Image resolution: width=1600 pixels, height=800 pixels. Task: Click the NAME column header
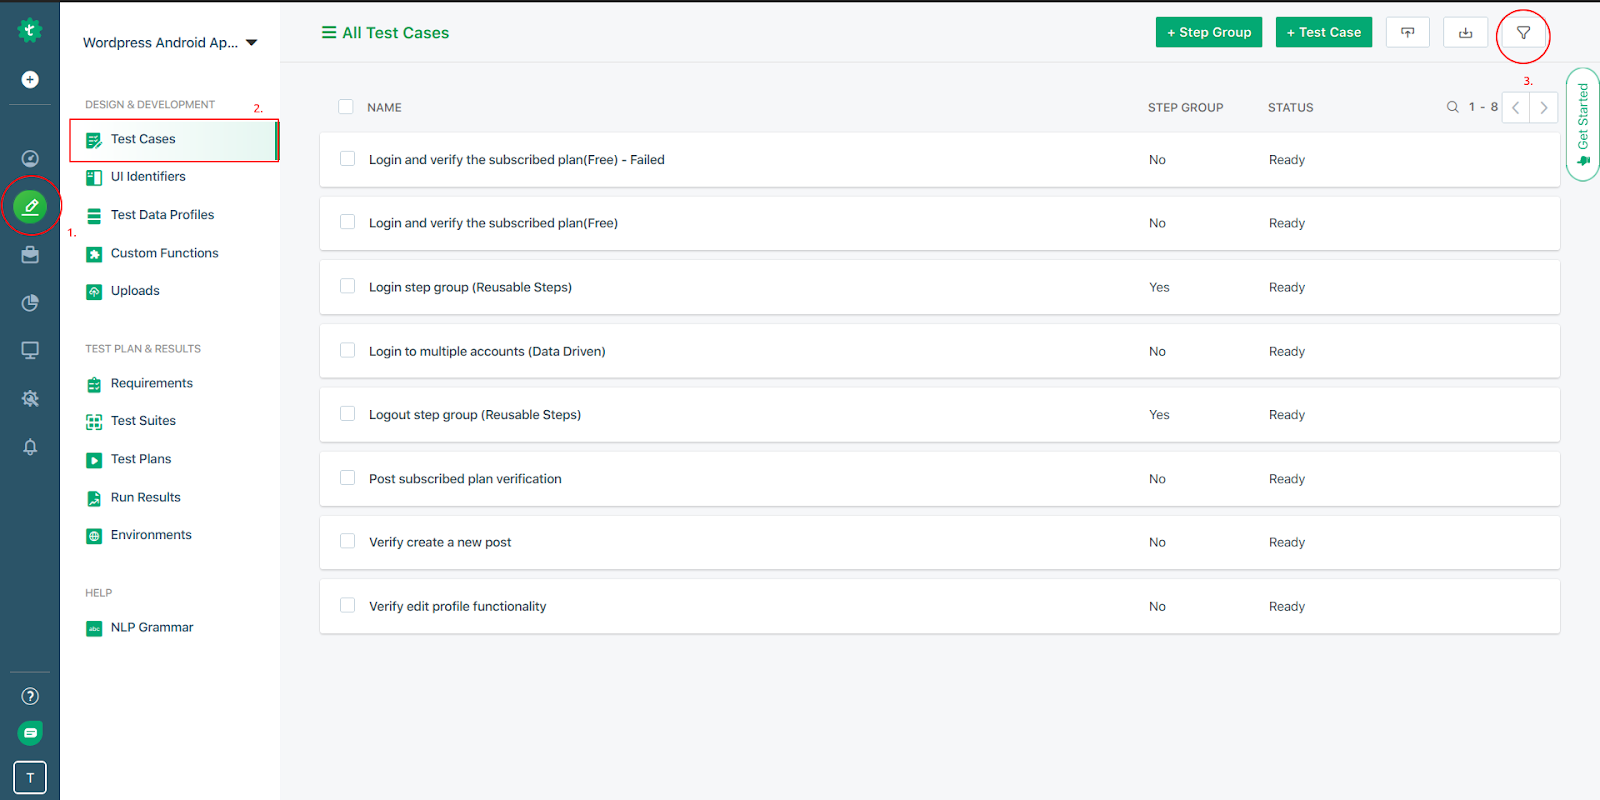click(x=384, y=108)
